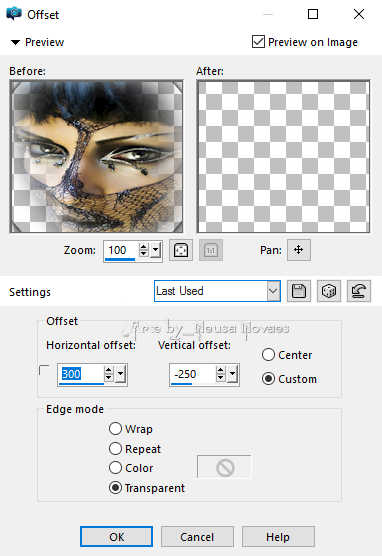This screenshot has height=556, width=382.
Task: Choose the Repeat edge mode
Action: pos(115,449)
